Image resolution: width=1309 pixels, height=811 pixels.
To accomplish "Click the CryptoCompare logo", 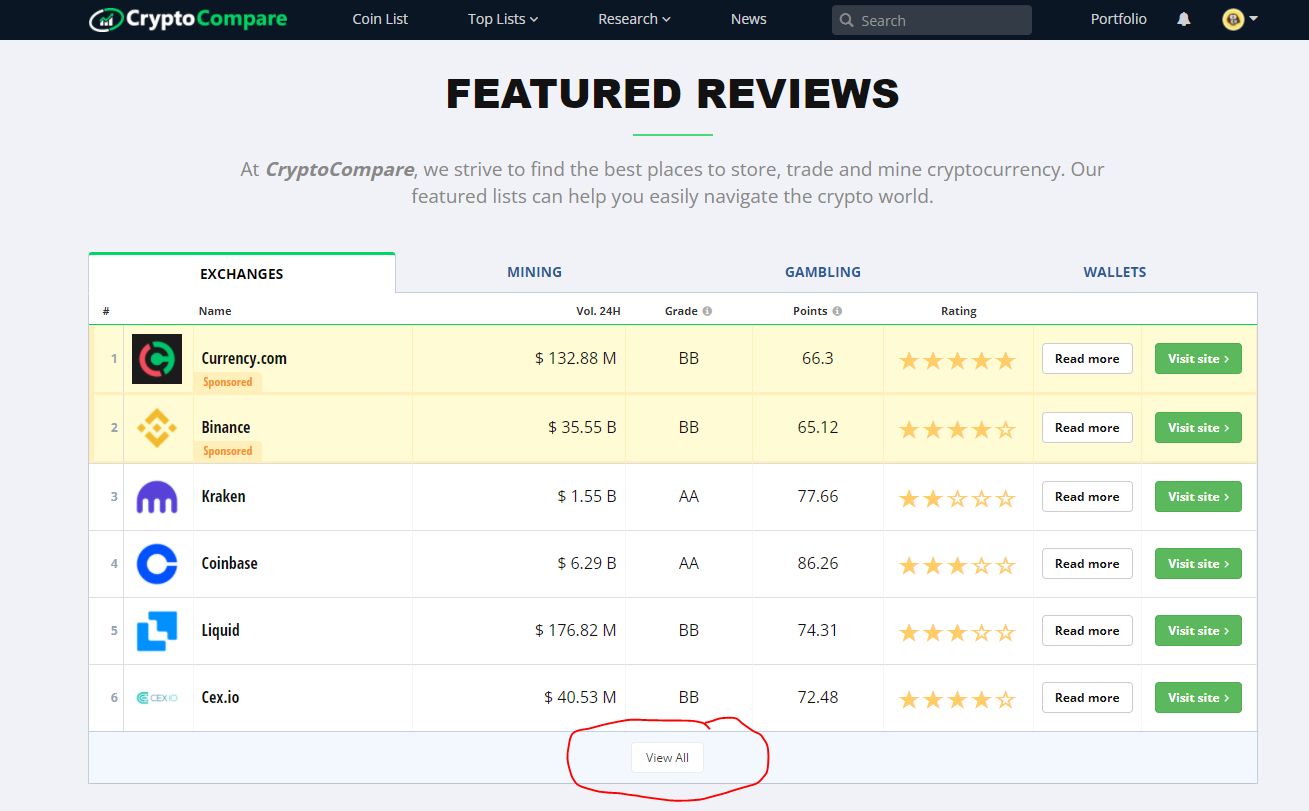I will (186, 18).
